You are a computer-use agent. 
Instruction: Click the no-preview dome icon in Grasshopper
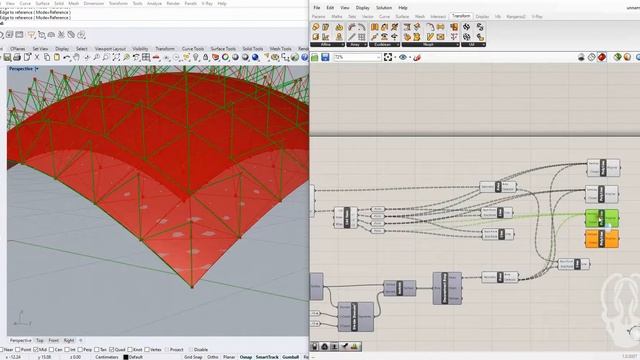581,57
